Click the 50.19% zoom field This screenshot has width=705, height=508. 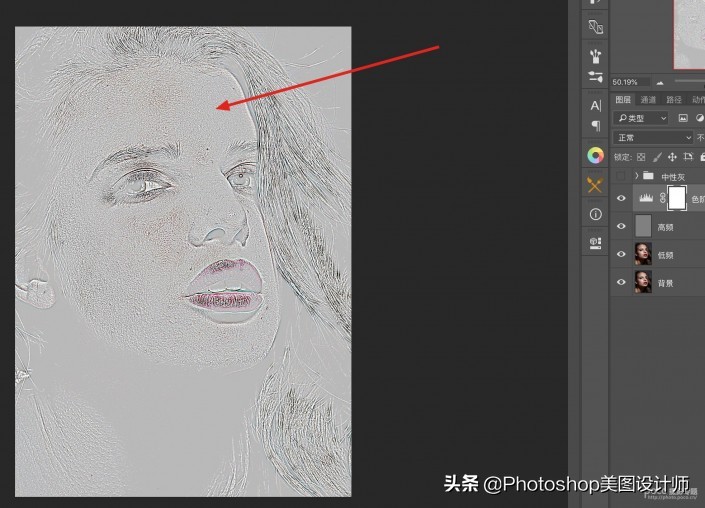626,82
